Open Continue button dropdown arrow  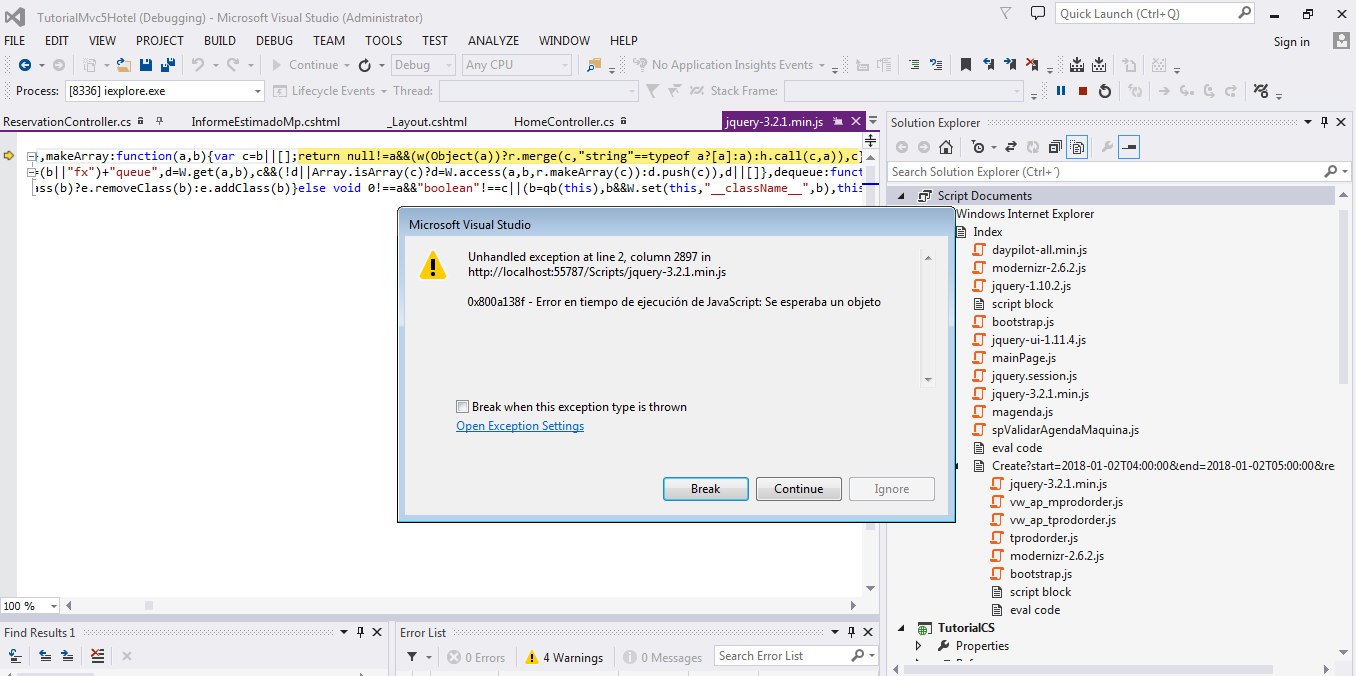tap(347, 65)
